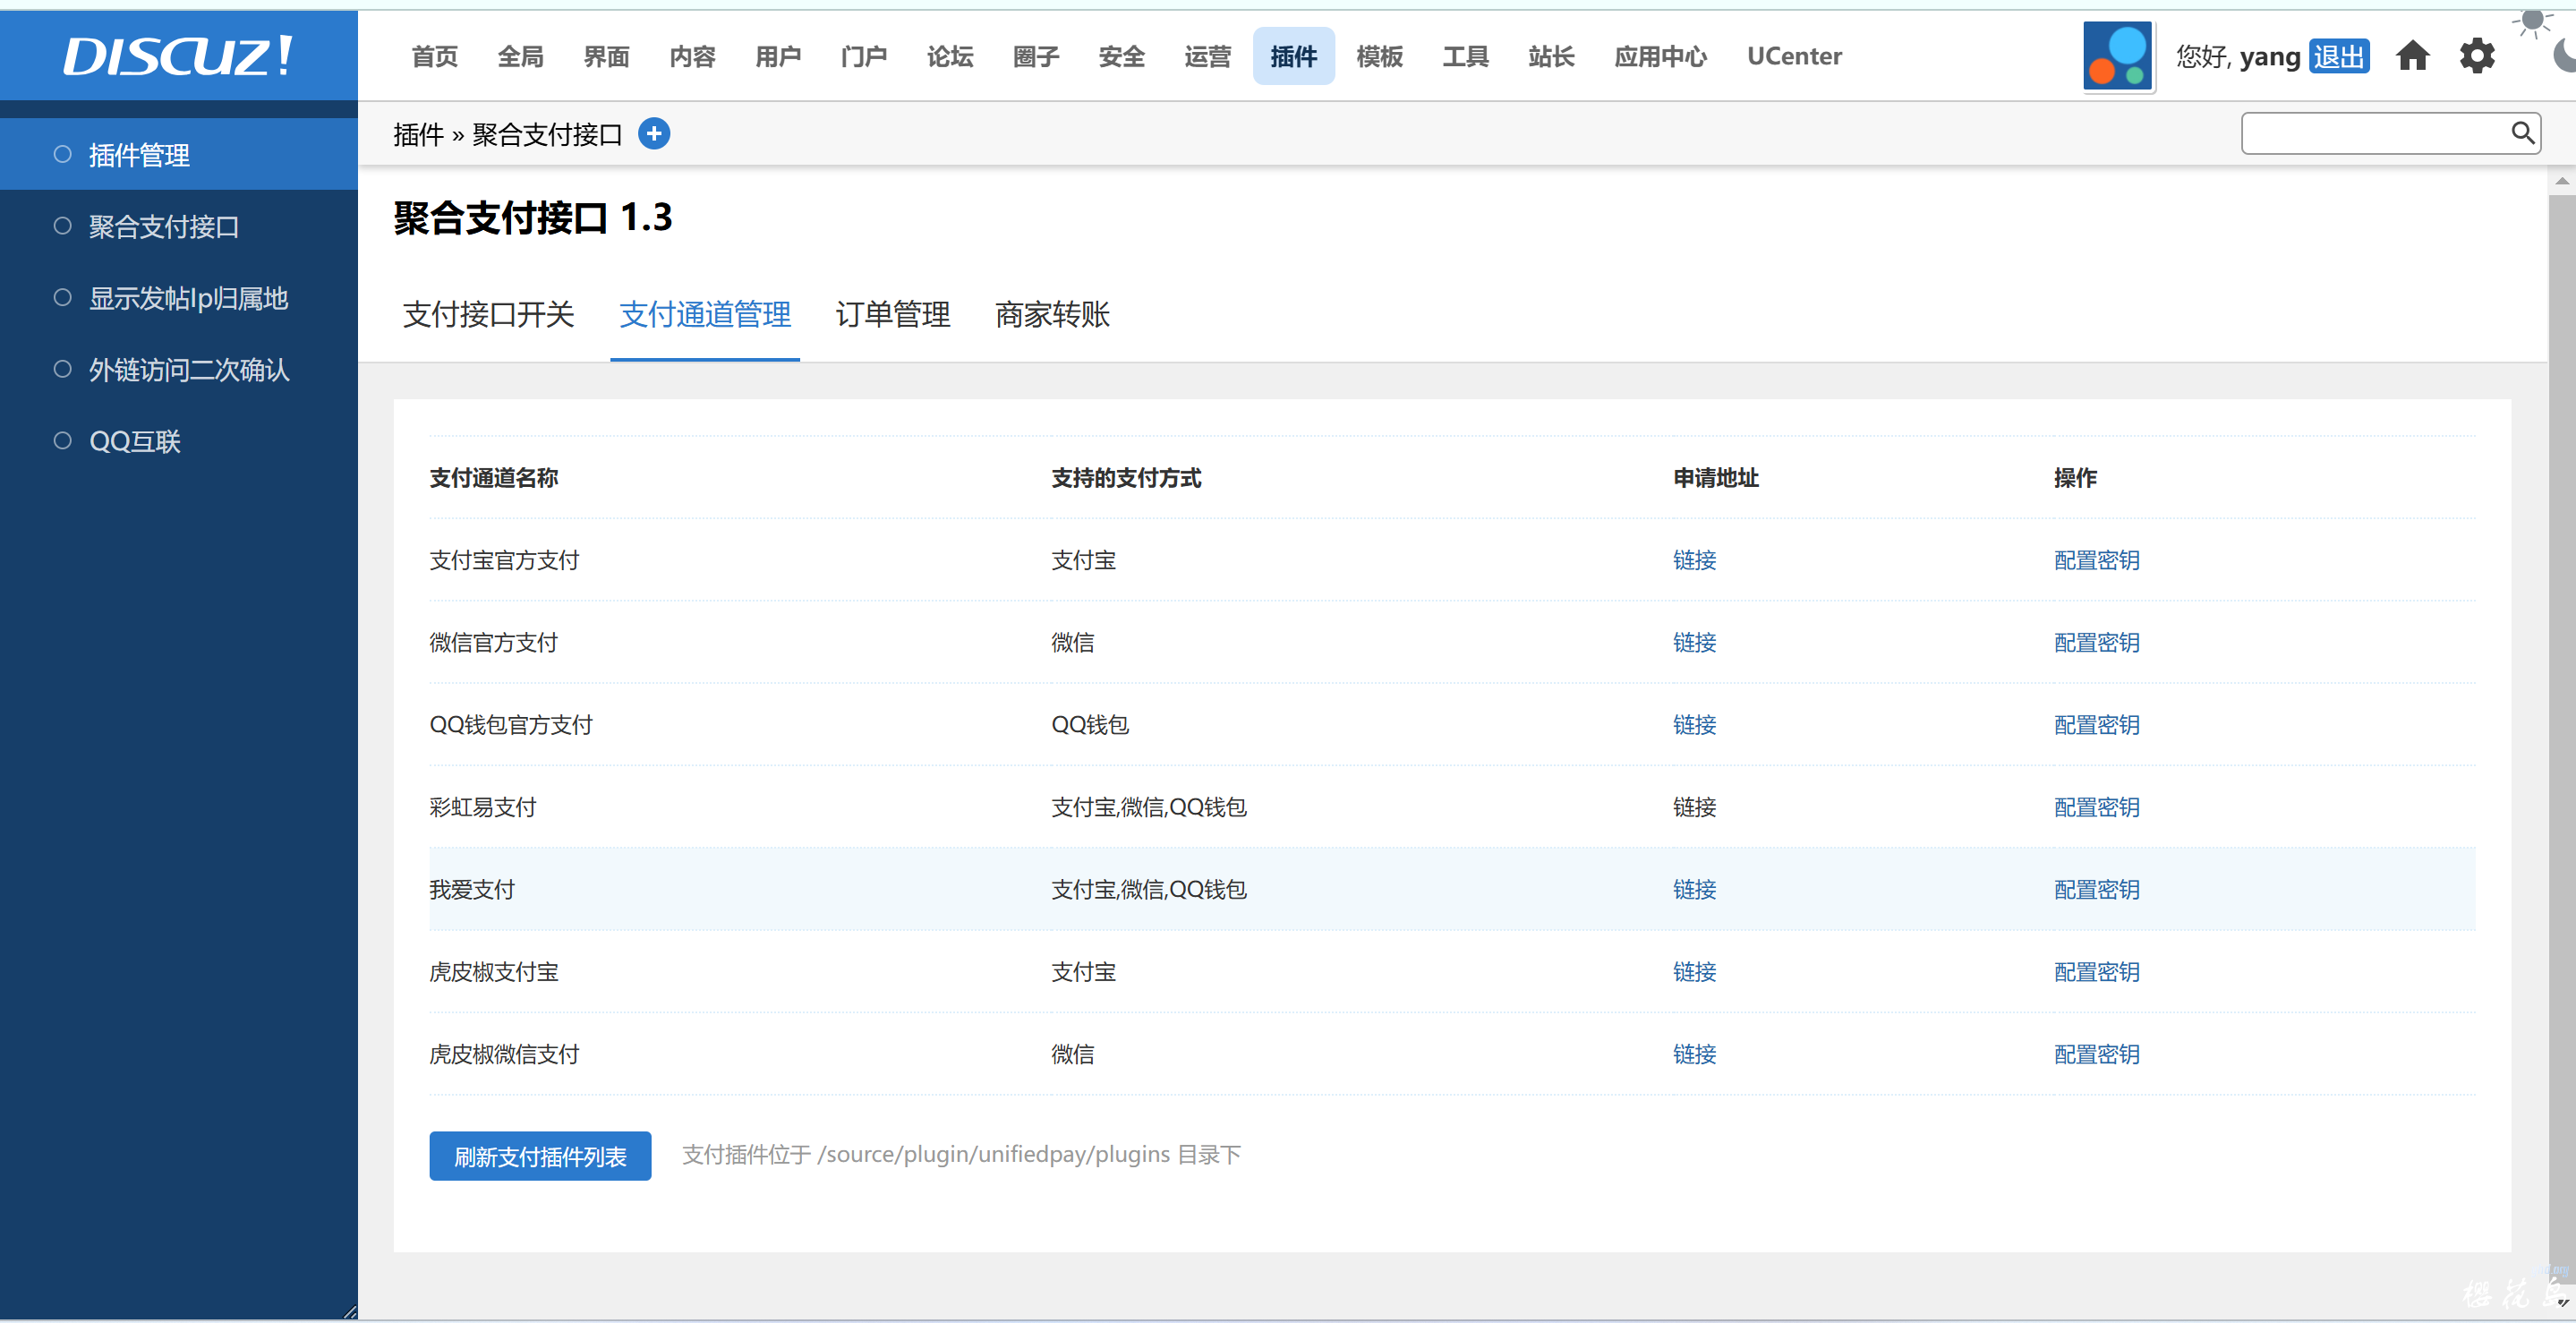Click the blue plus icon beside breadcrumb
Viewport: 2576px width, 1323px height.
tap(654, 133)
